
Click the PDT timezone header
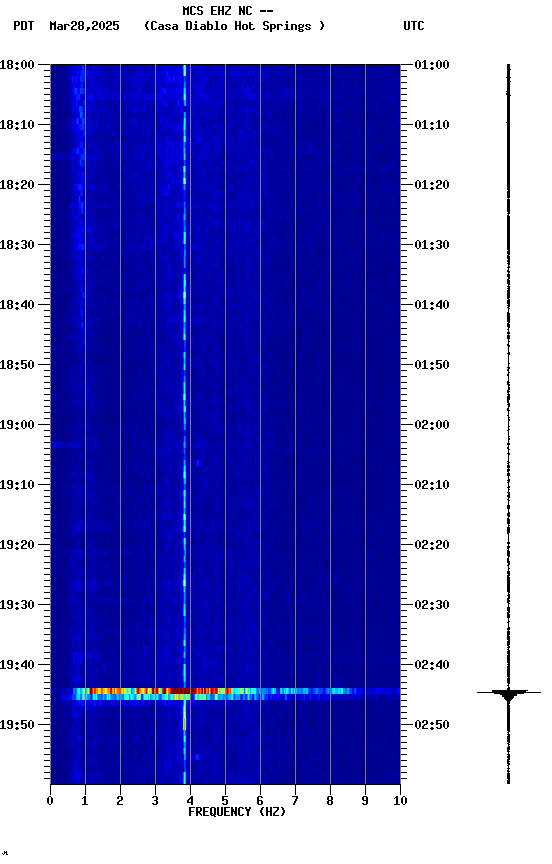point(24,26)
